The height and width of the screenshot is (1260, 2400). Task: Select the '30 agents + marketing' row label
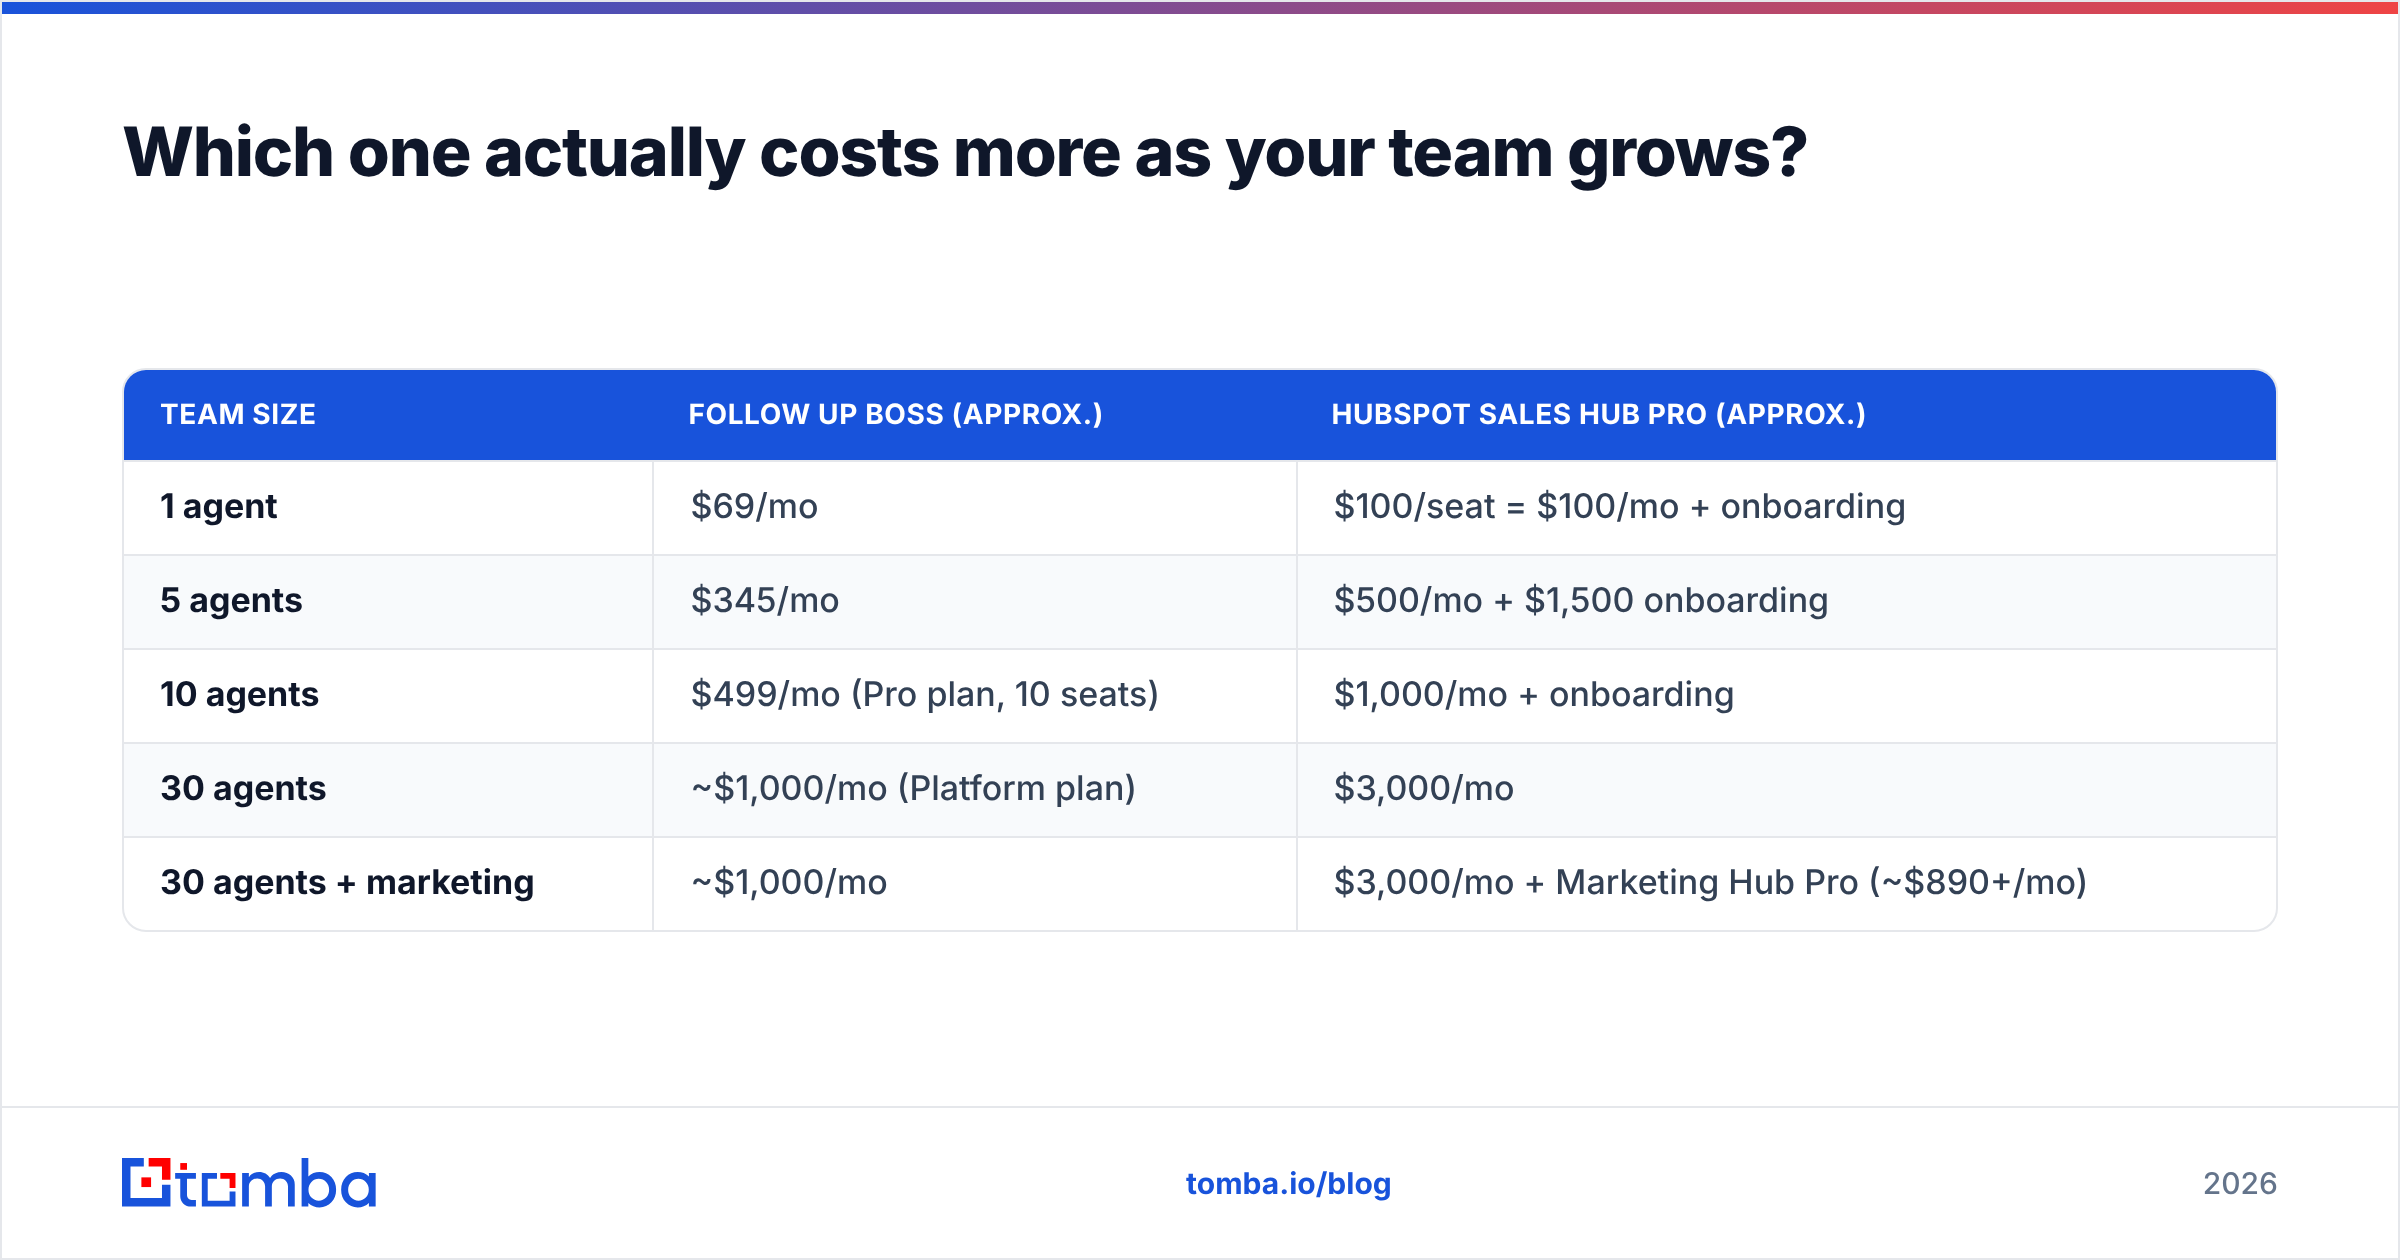pos(347,883)
